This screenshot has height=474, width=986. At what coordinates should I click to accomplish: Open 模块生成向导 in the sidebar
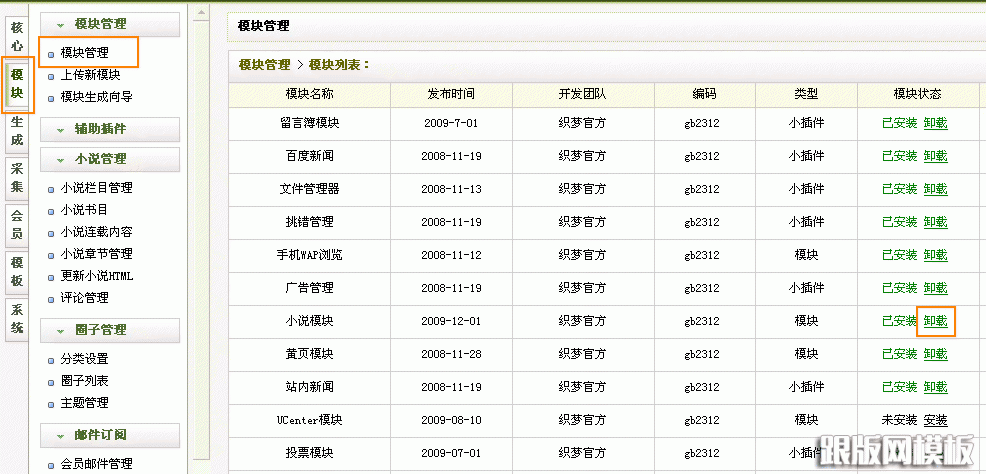[x=96, y=97]
